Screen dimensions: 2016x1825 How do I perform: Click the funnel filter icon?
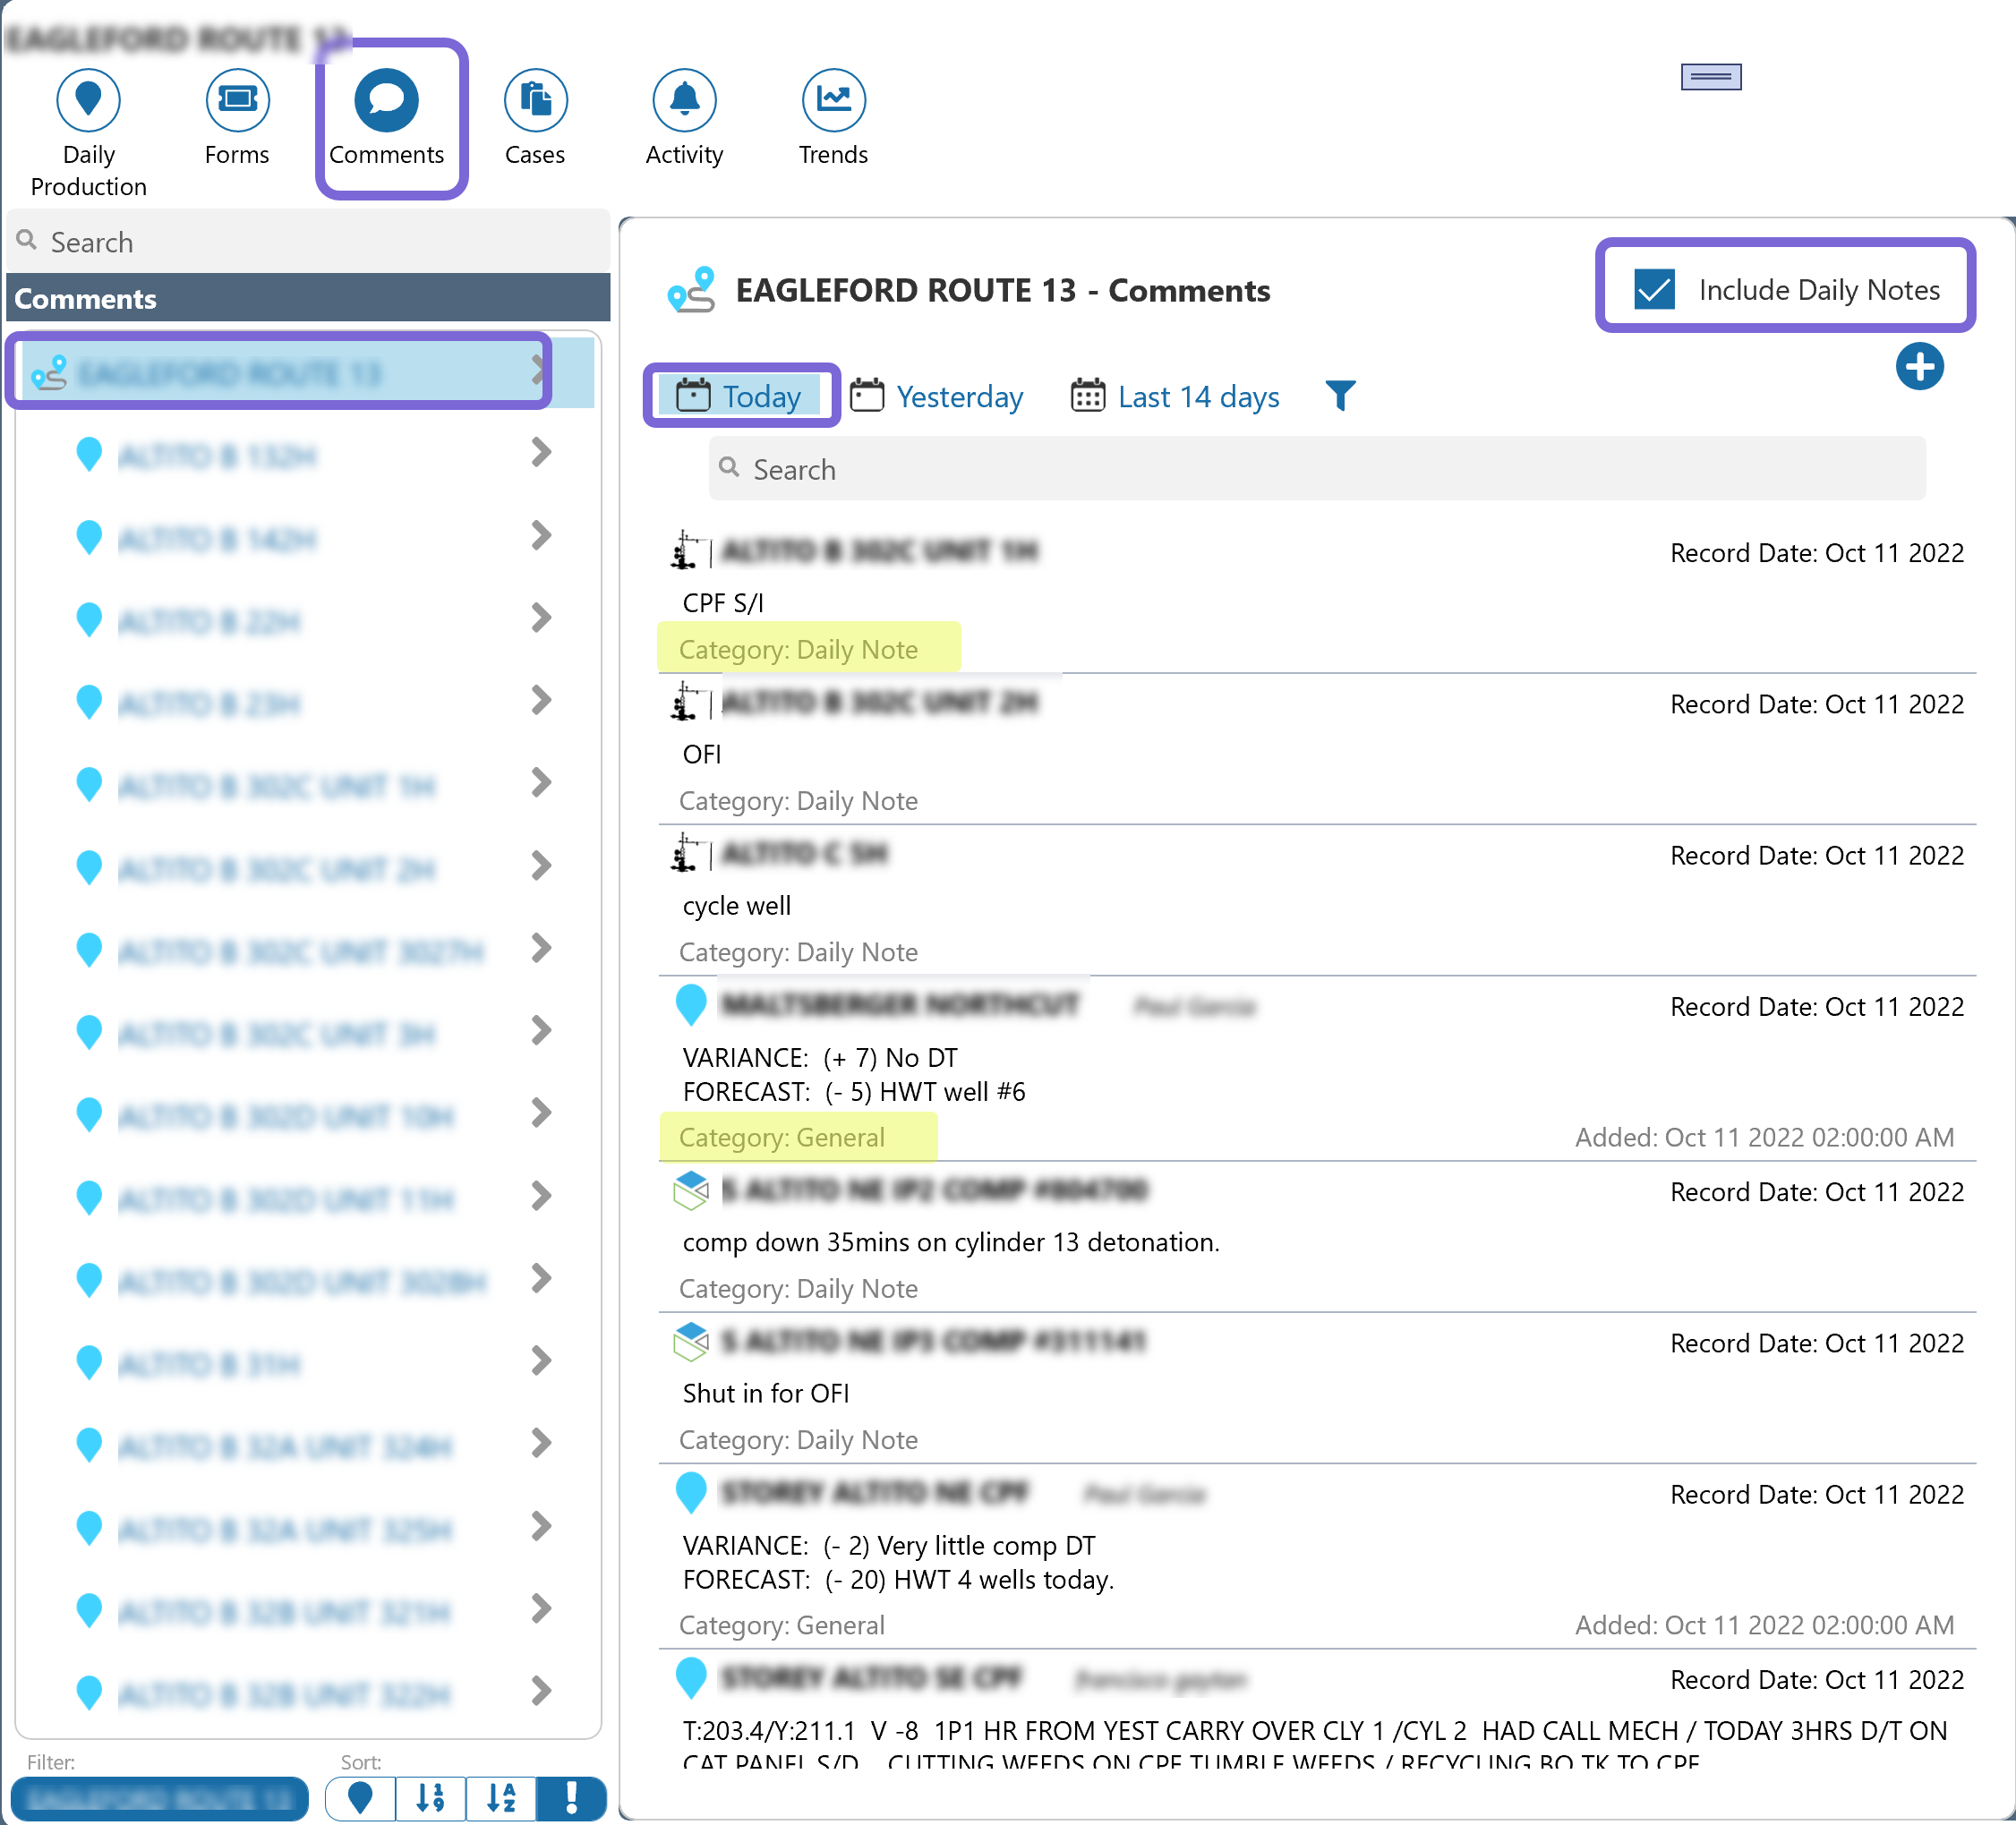click(x=1339, y=396)
